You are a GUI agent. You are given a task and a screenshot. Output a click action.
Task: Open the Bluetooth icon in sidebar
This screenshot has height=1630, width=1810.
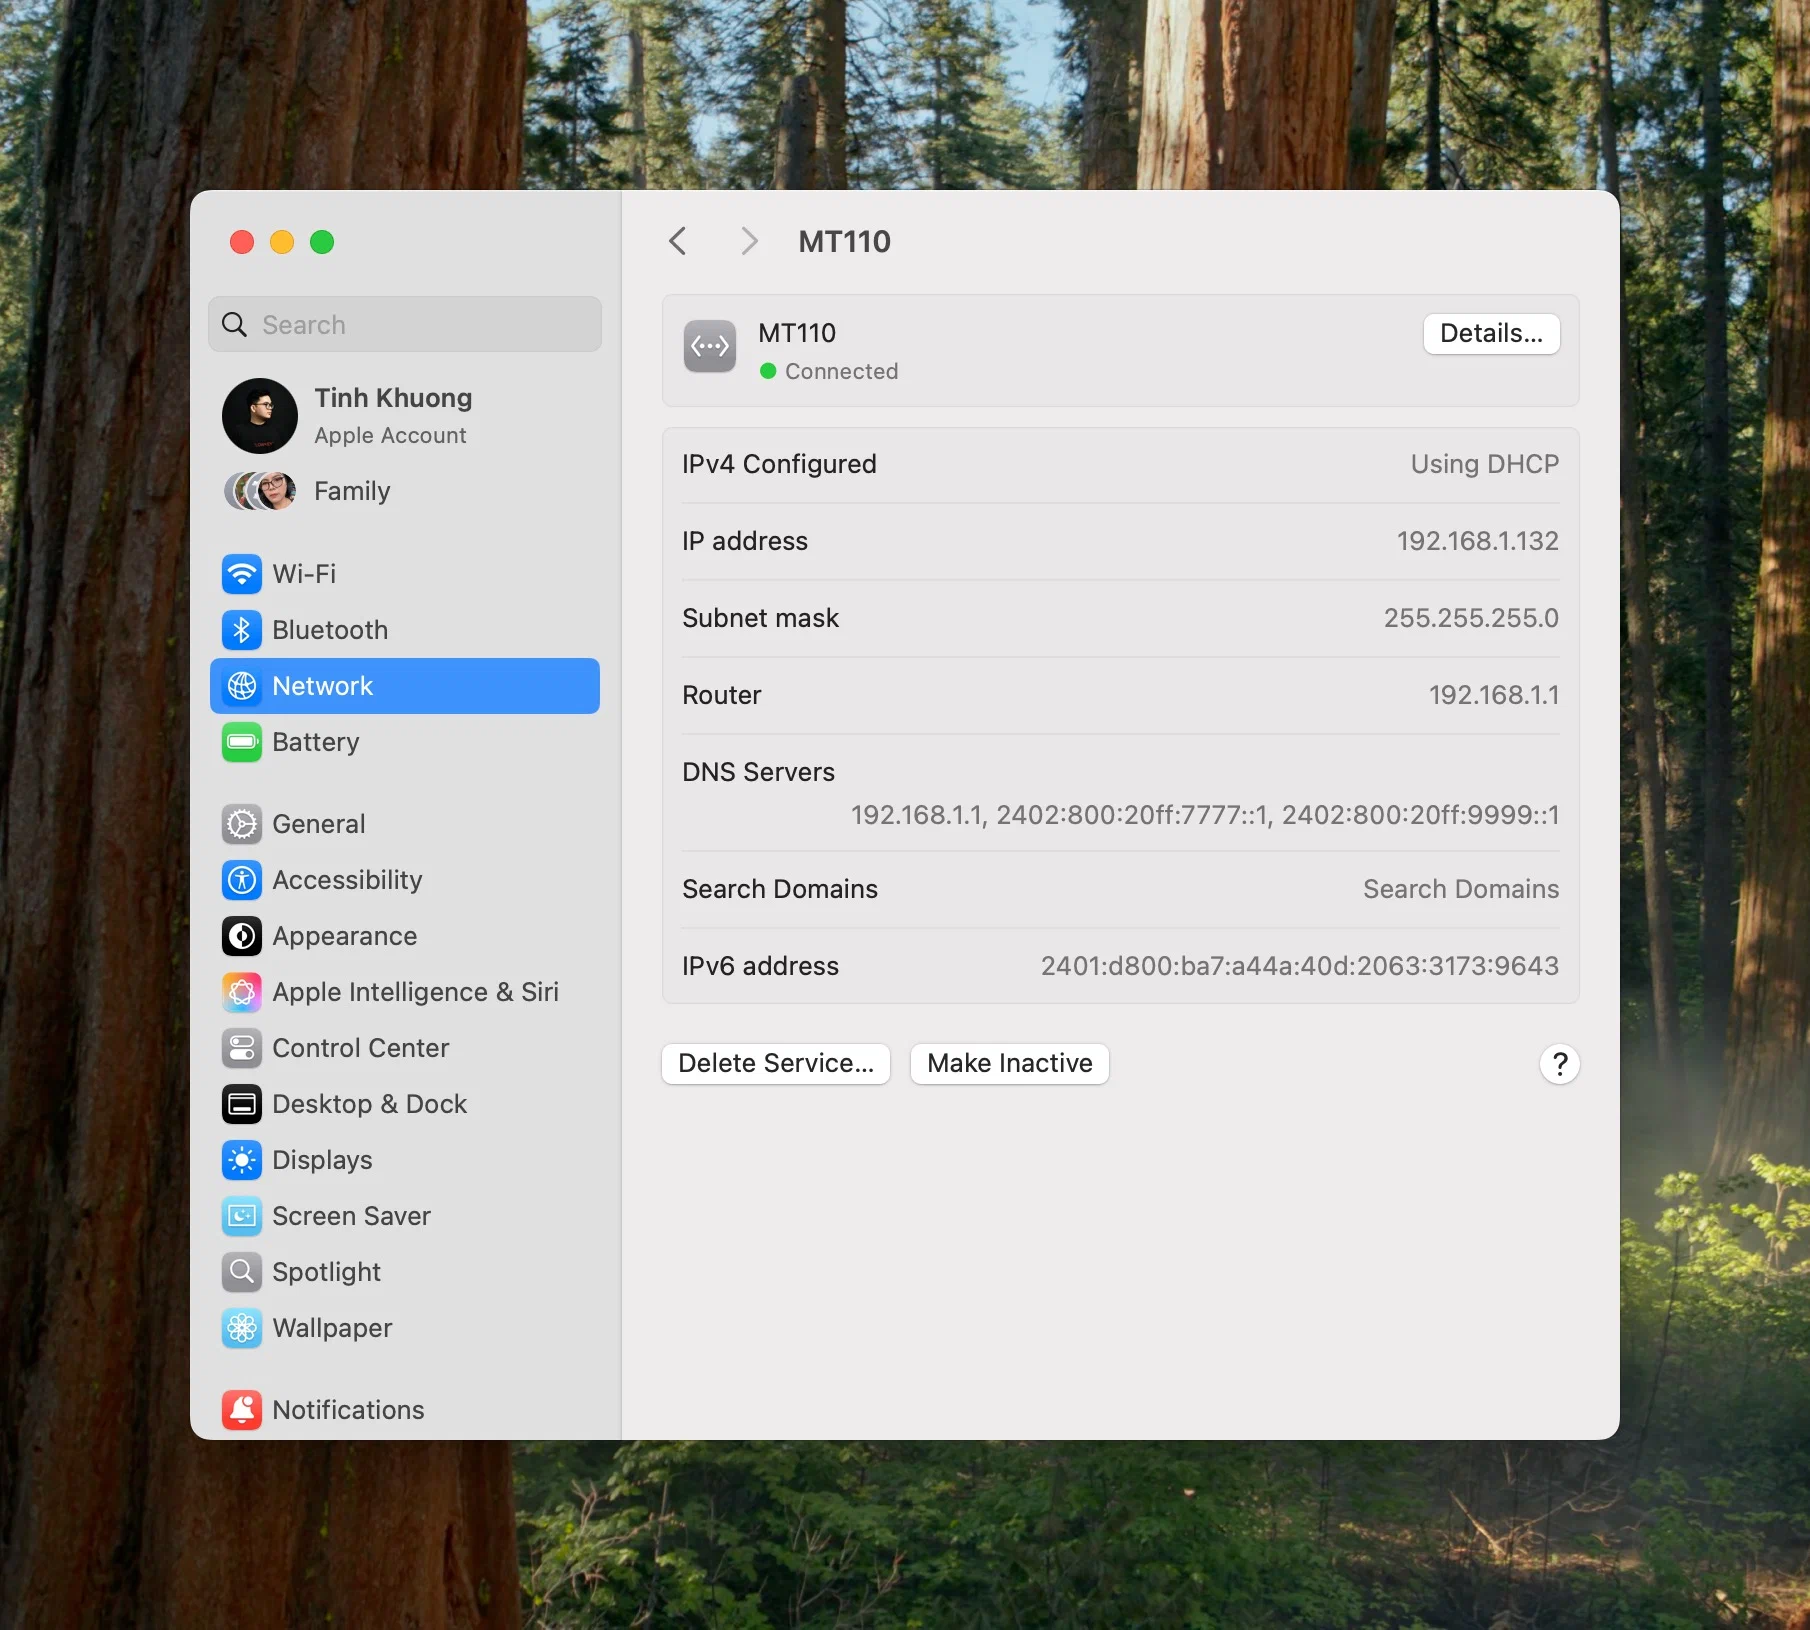[242, 630]
